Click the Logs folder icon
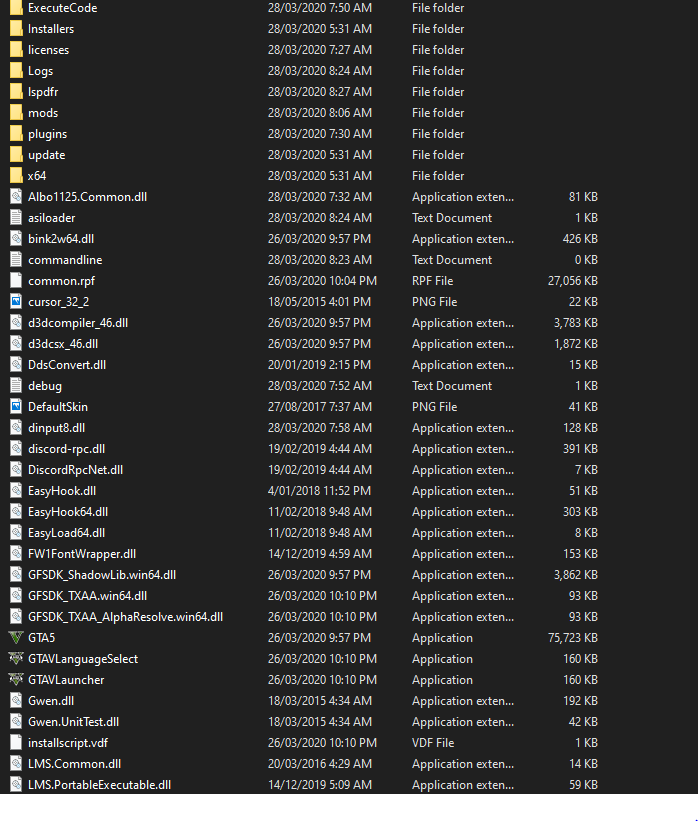 (16, 71)
